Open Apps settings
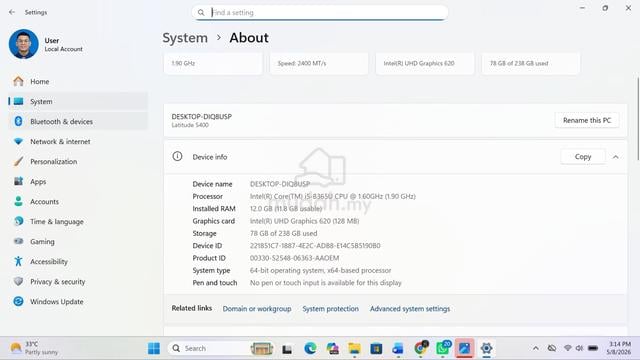Image resolution: width=640 pixels, height=360 pixels. click(78, 182)
